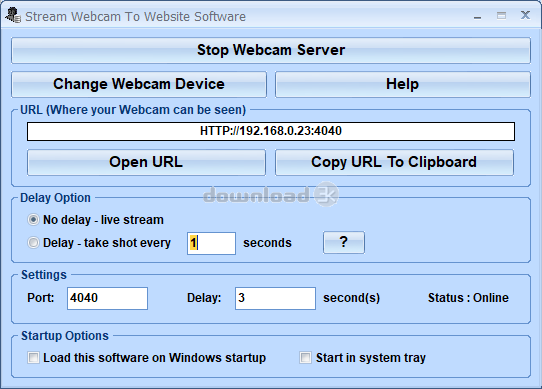Click the take-shot seconds input field

[211, 243]
